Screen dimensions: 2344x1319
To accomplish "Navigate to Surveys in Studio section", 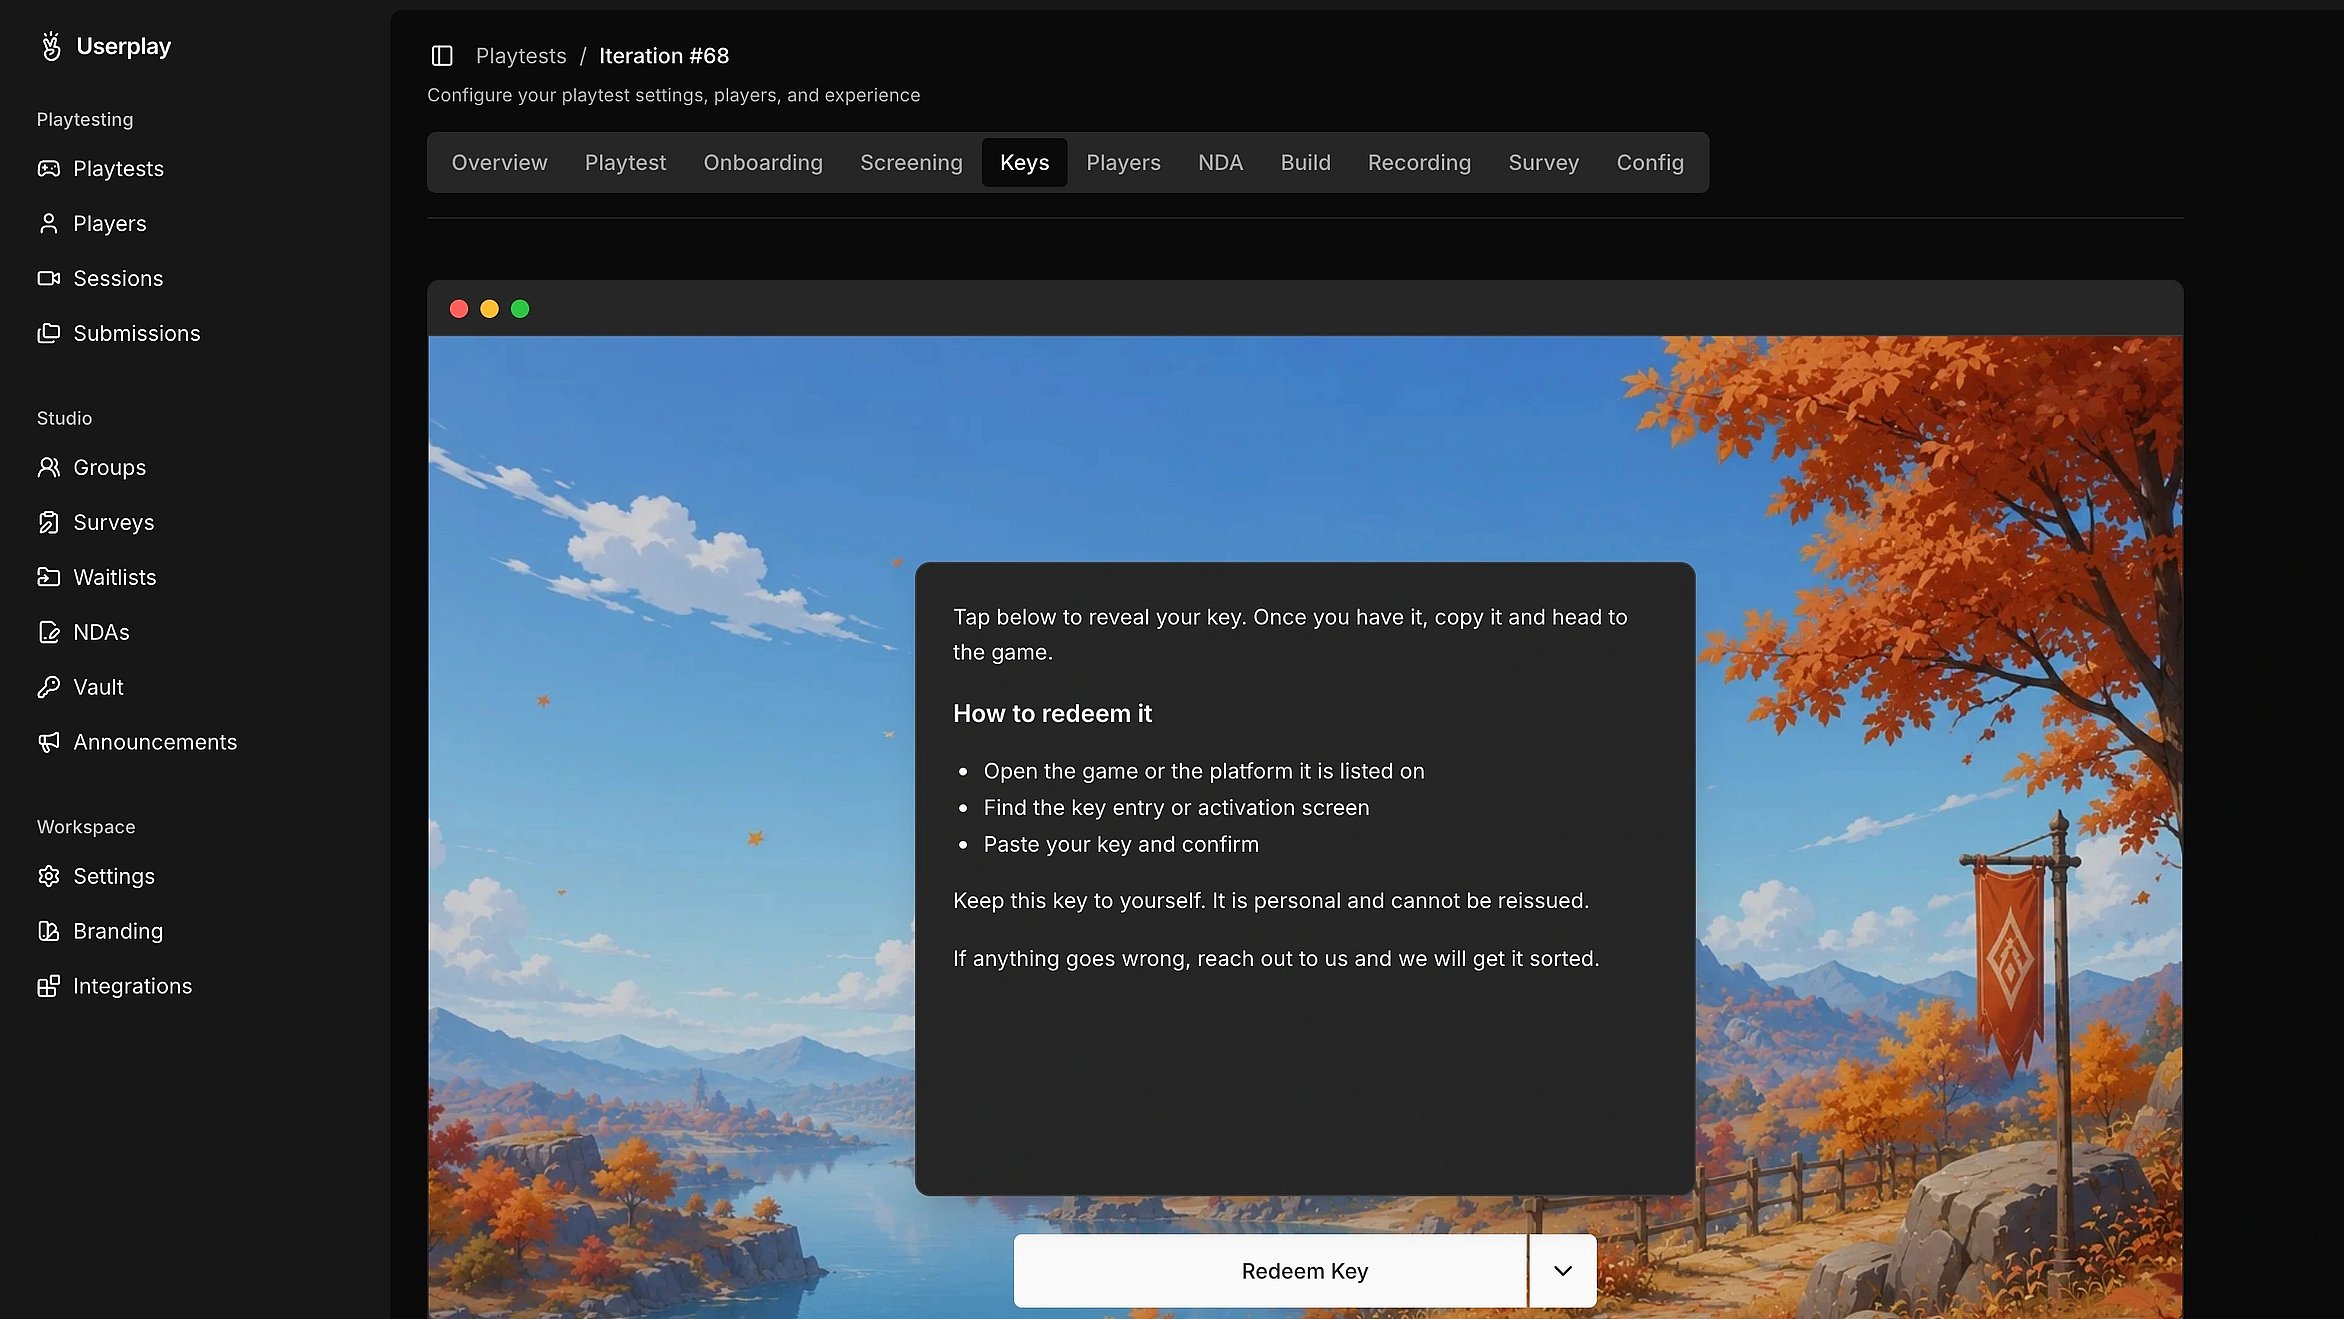I will pos(114,522).
